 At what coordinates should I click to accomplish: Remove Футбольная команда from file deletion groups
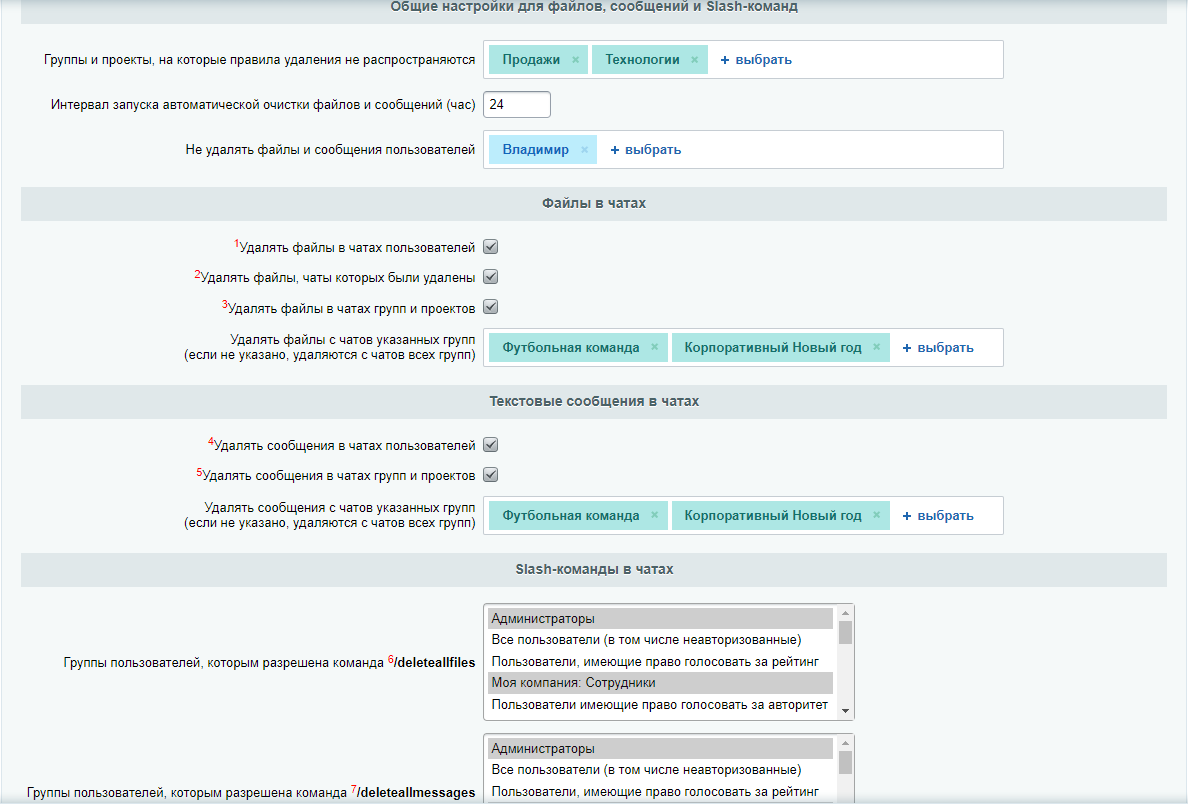pyautogui.click(x=655, y=348)
